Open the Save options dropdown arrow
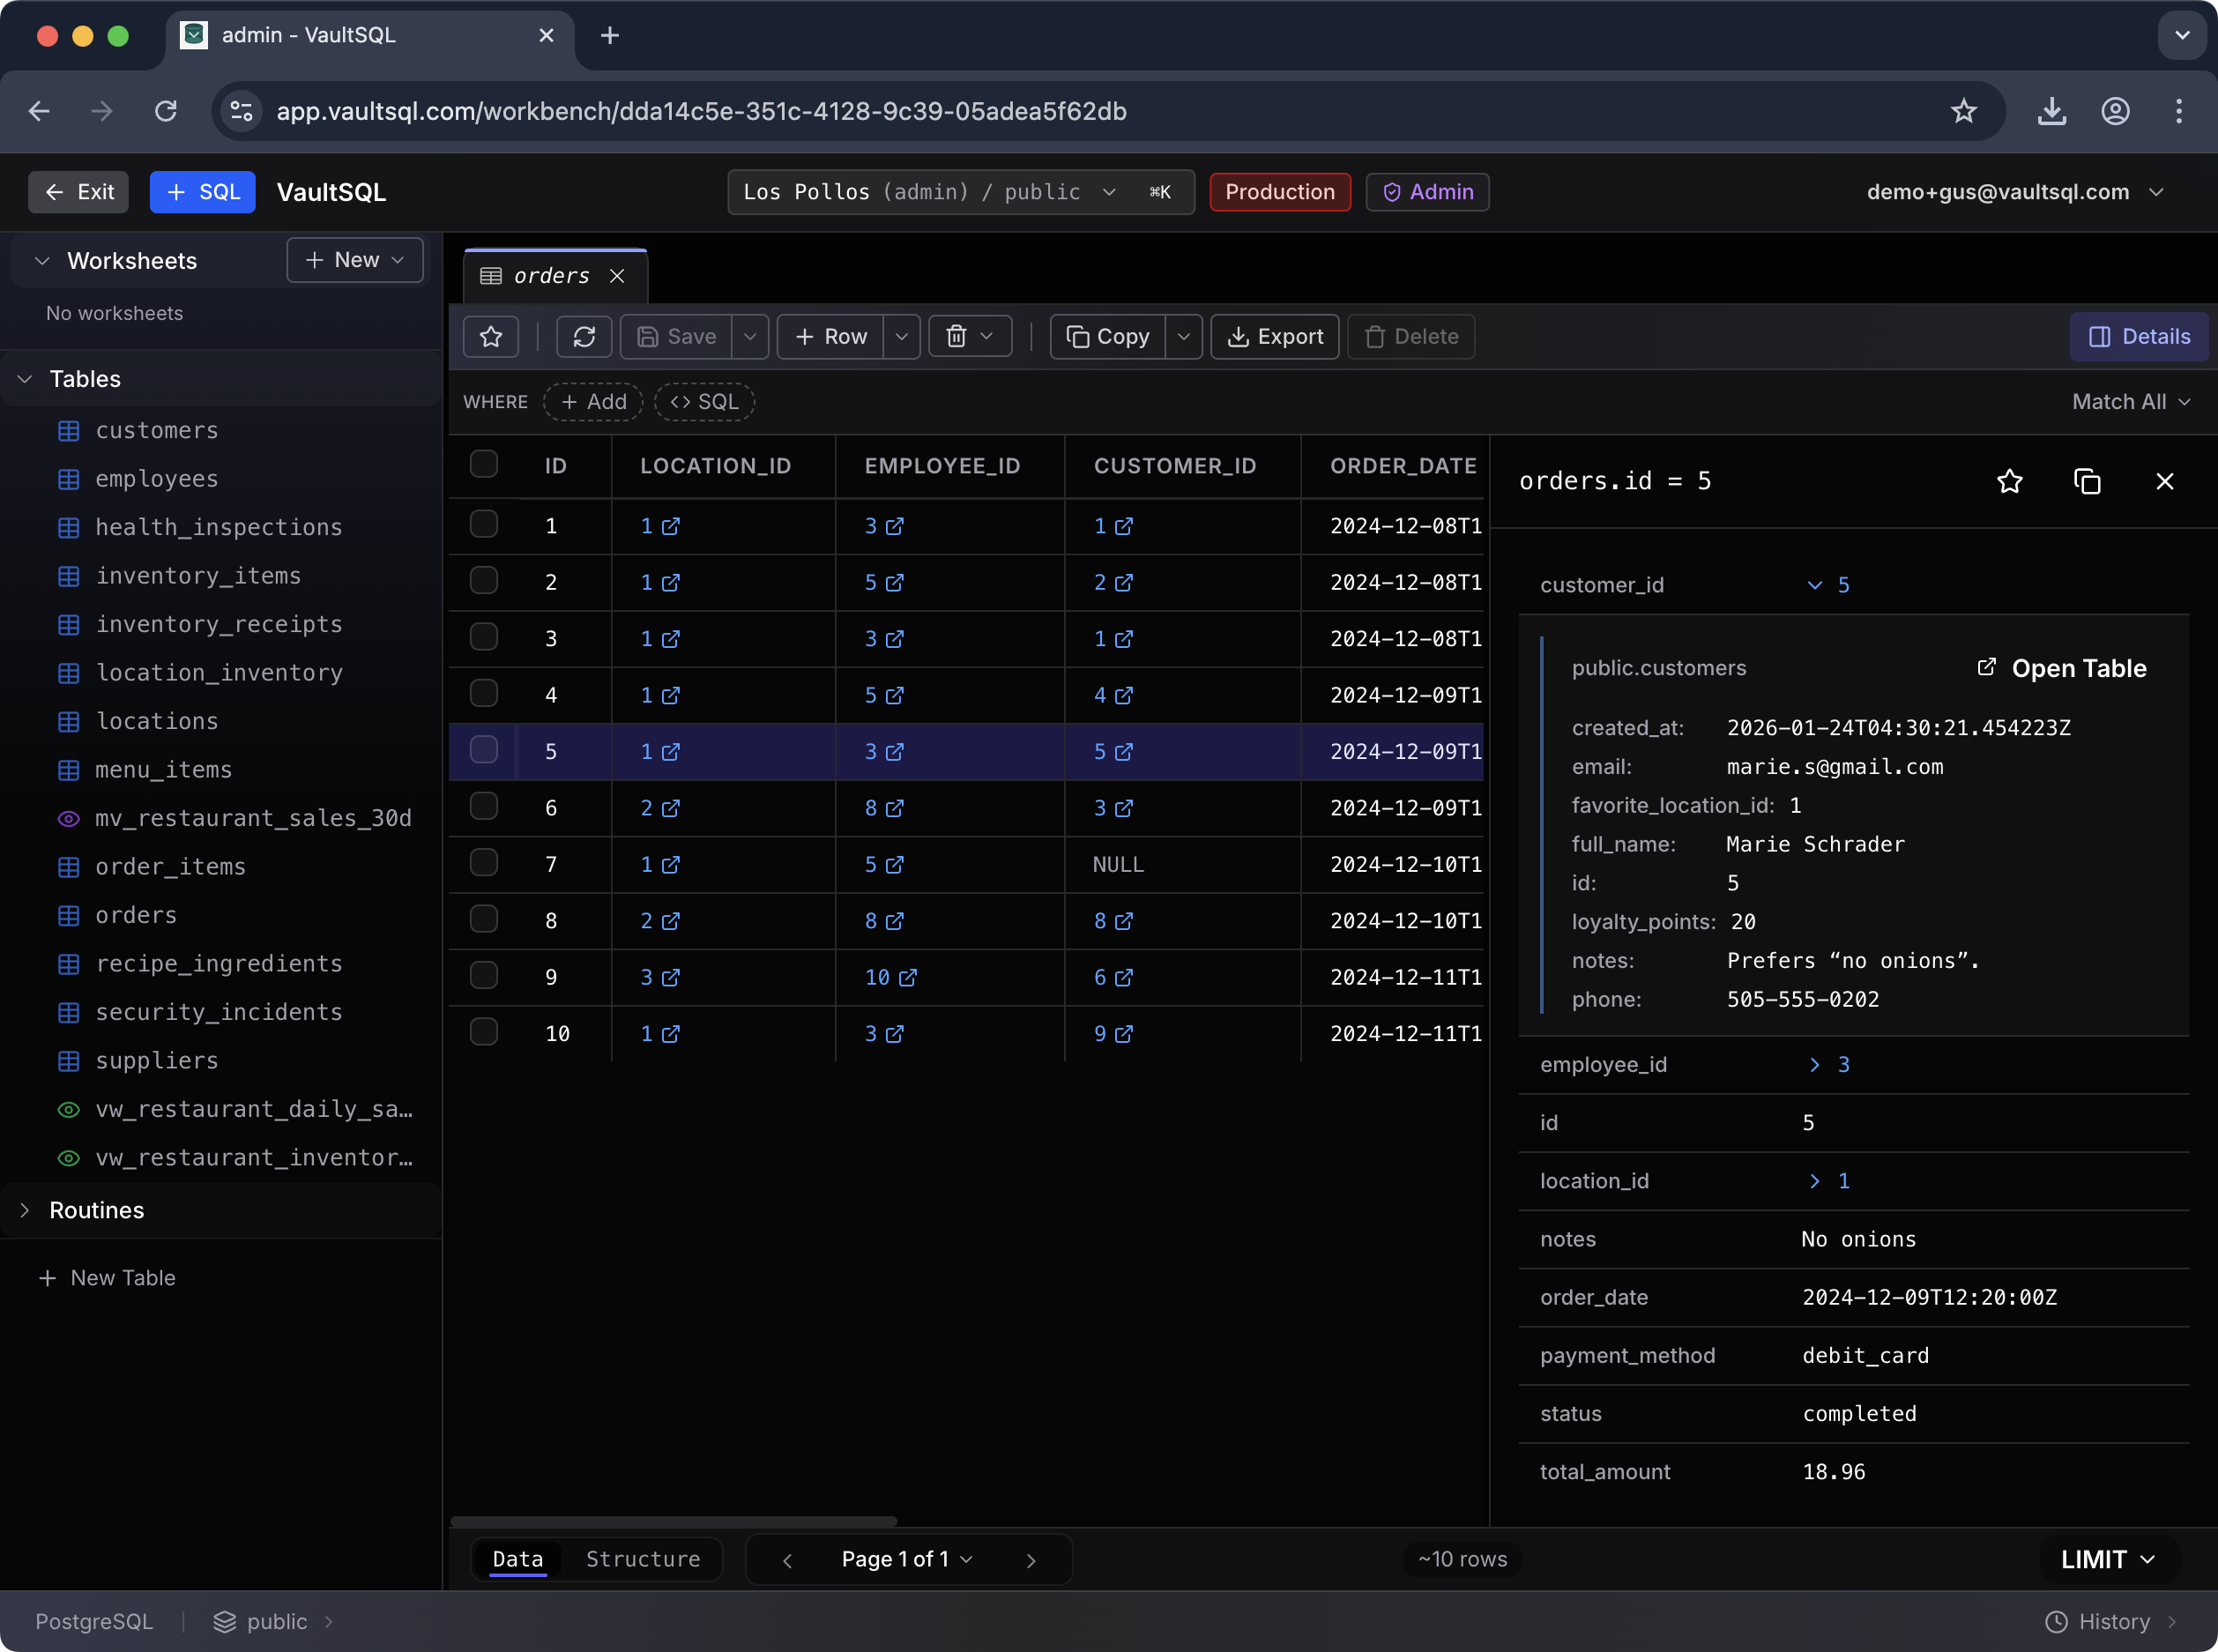The image size is (2218, 1652). click(750, 337)
